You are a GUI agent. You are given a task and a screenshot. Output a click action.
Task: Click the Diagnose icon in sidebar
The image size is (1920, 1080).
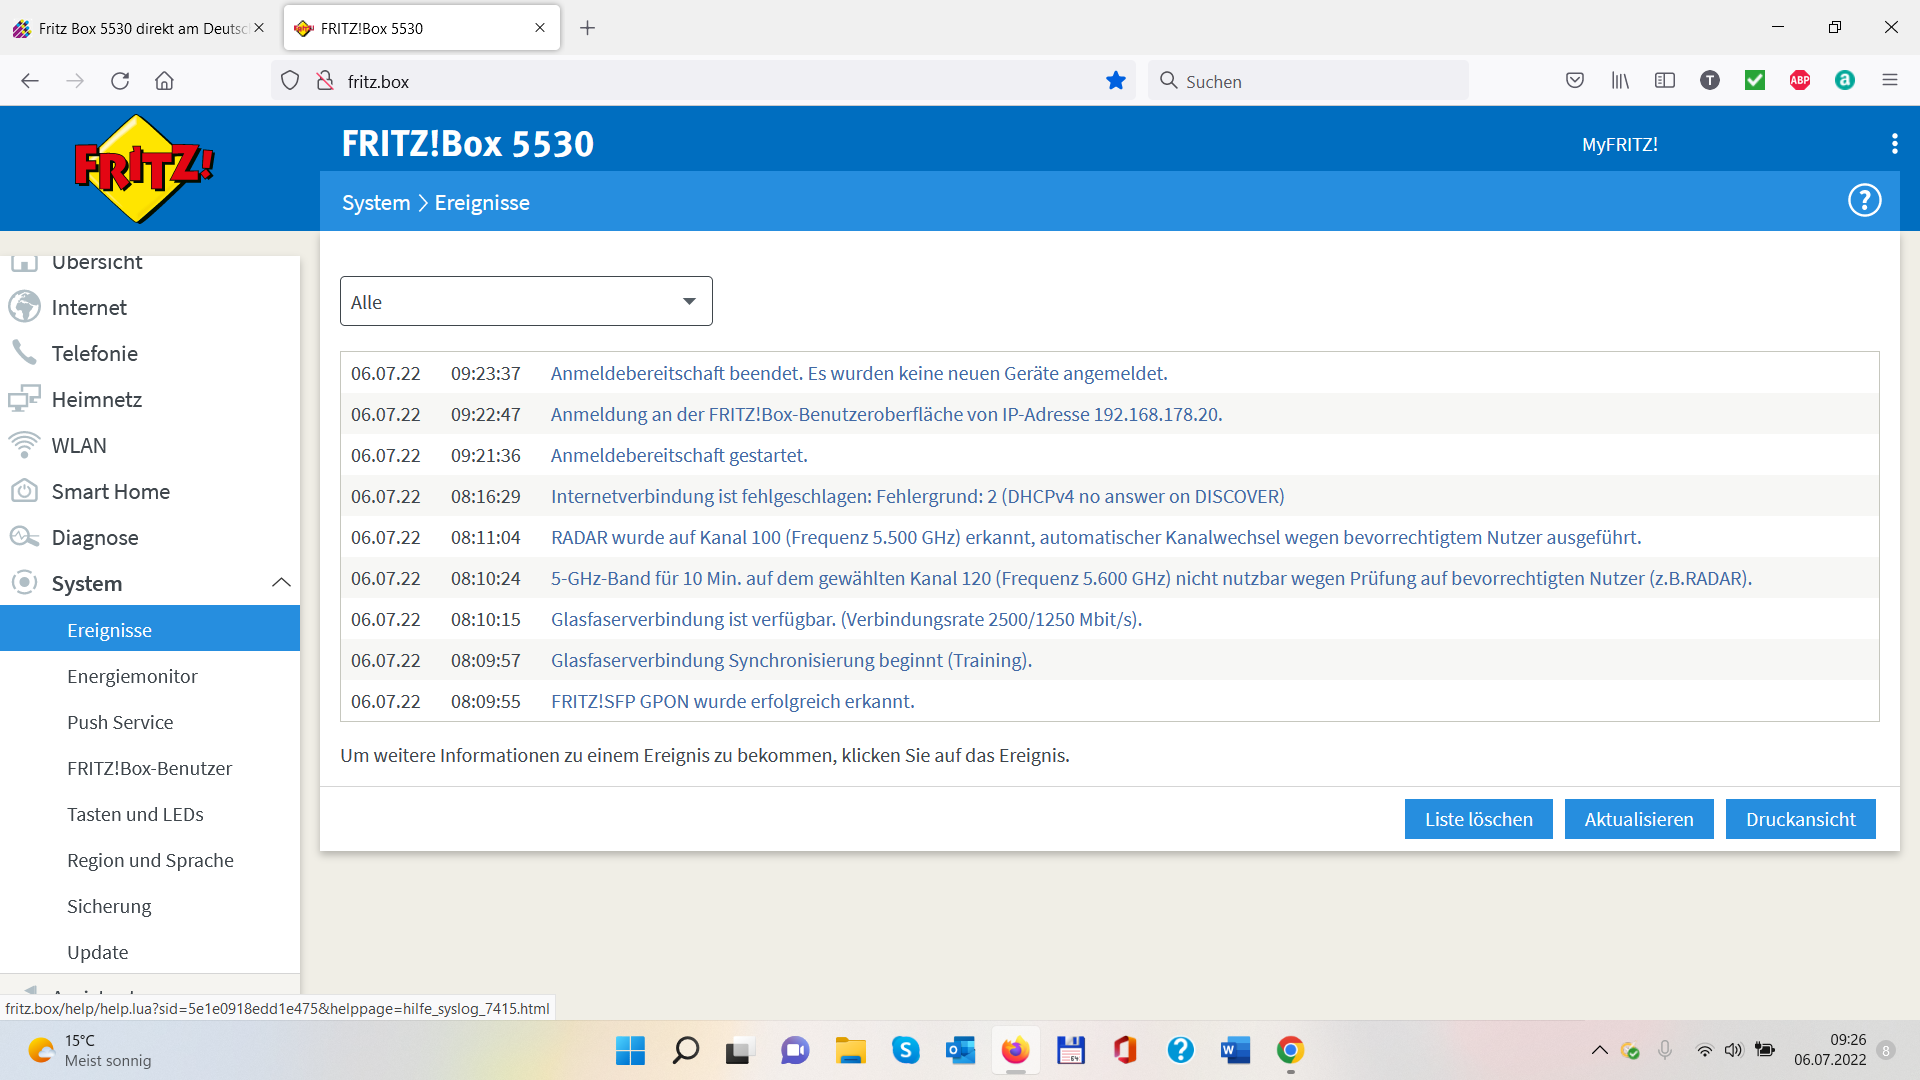click(x=24, y=537)
